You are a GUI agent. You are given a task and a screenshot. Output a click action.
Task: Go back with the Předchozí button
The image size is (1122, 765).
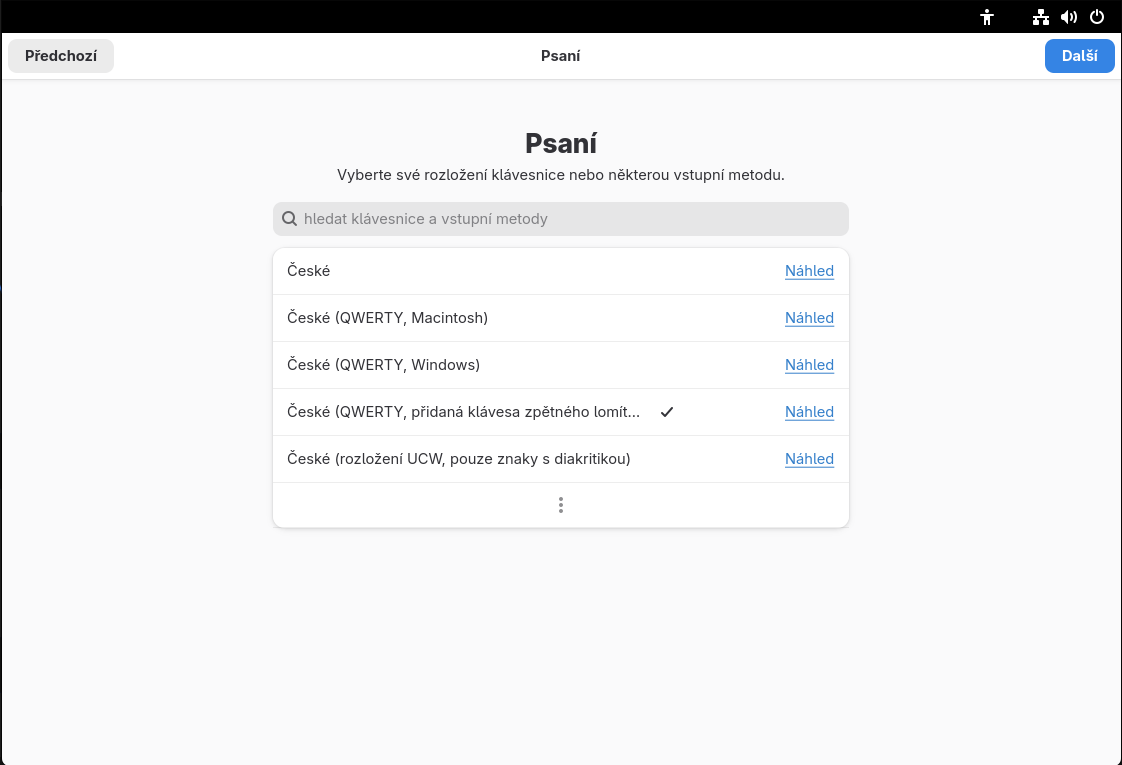coord(61,56)
